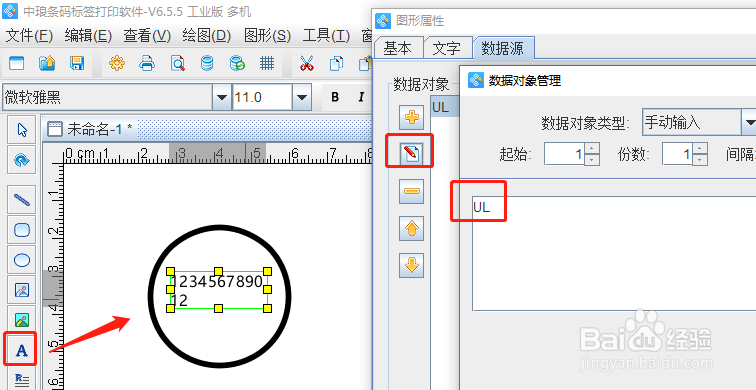Move data object down with arrow icon

(x=411, y=265)
